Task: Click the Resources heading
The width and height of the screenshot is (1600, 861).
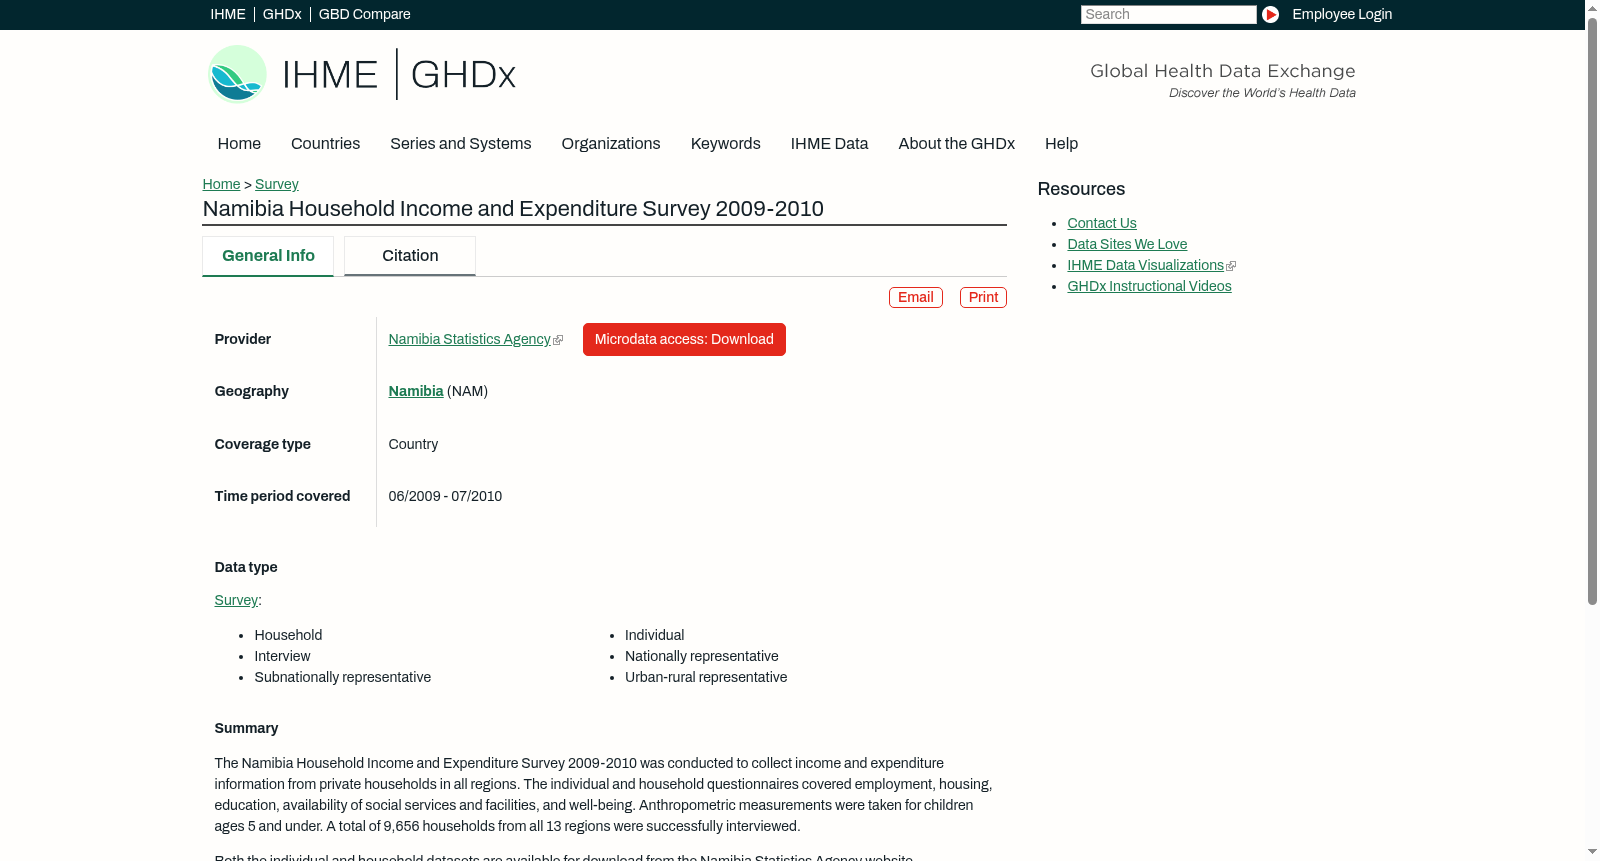Action: (1081, 189)
